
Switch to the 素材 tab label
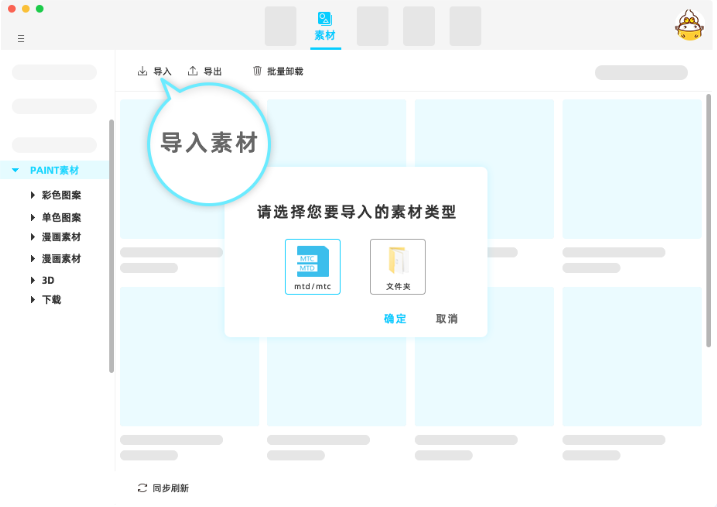[x=325, y=35]
